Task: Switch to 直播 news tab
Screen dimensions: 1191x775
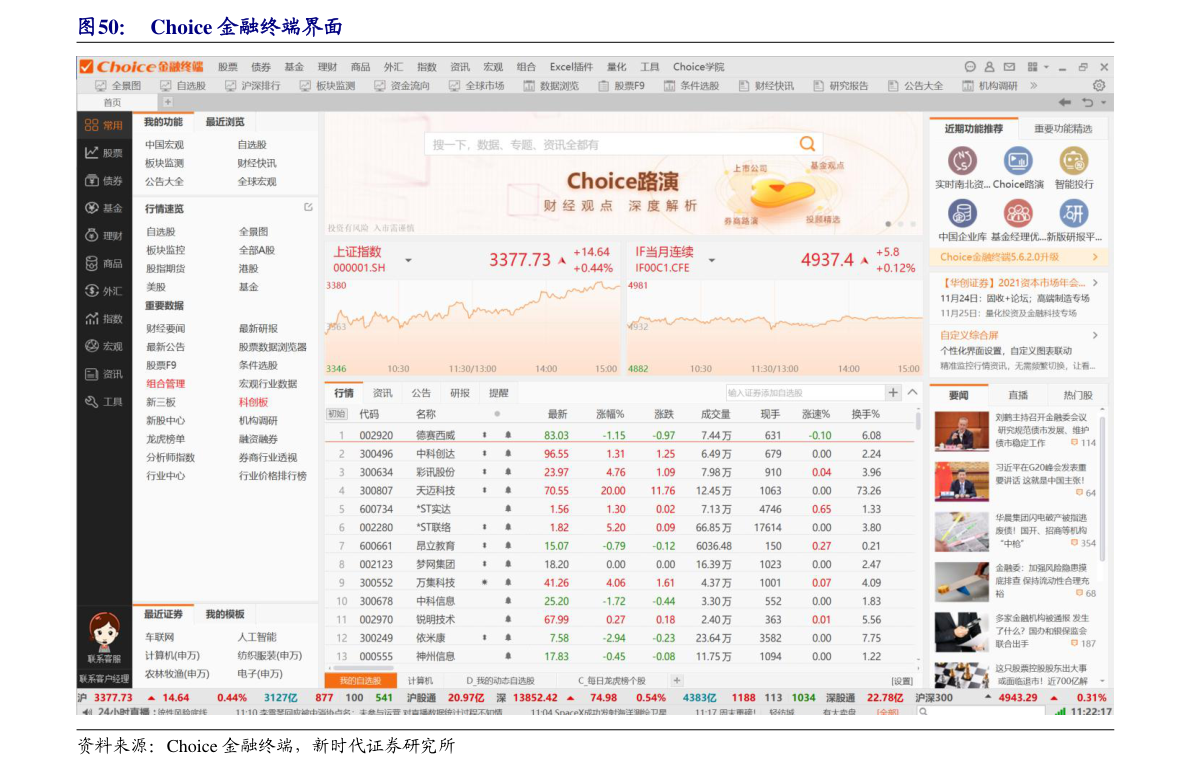Action: pyautogui.click(x=1018, y=395)
